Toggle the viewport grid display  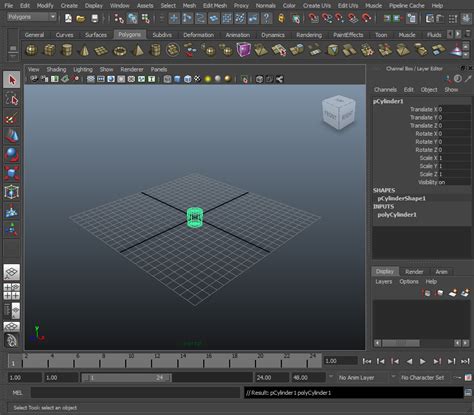click(91, 79)
